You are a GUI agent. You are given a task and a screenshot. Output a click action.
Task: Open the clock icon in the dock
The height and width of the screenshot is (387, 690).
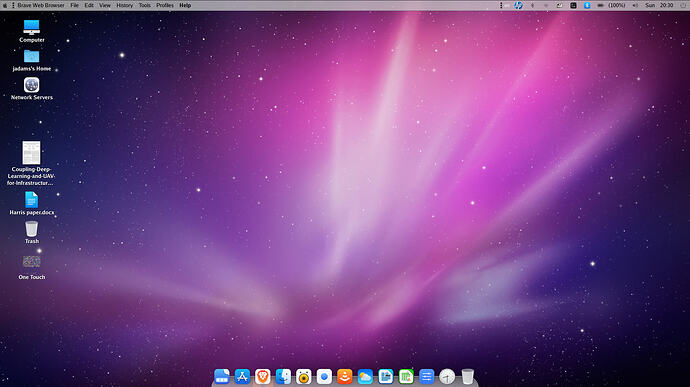447,376
